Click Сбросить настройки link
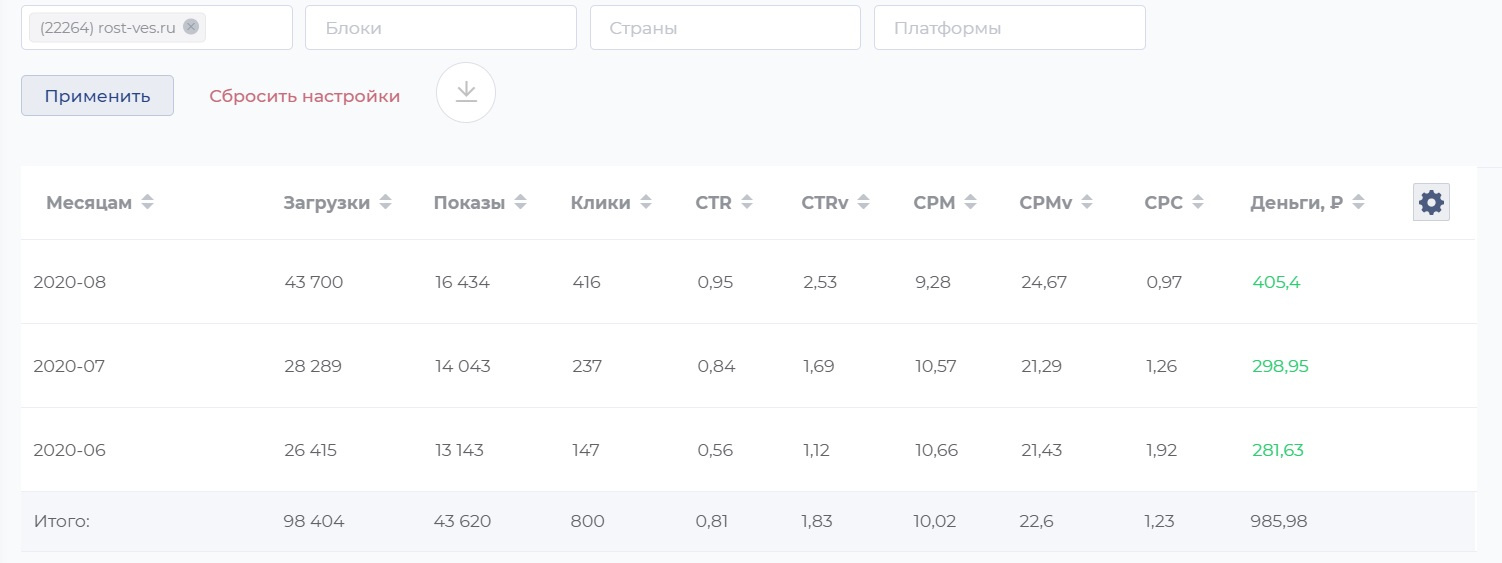Image resolution: width=1502 pixels, height=563 pixels. click(x=304, y=96)
